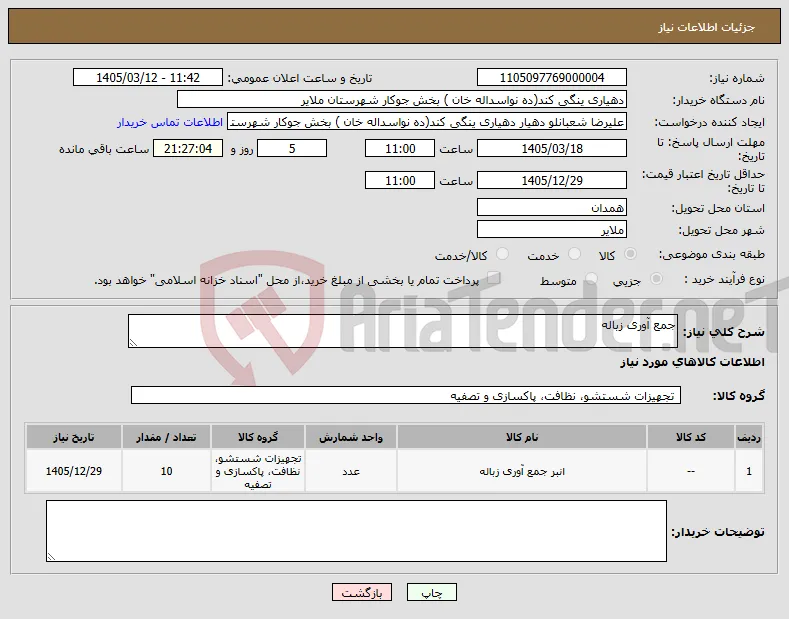
Task: Click the چاپ (print) button
Action: 431,592
